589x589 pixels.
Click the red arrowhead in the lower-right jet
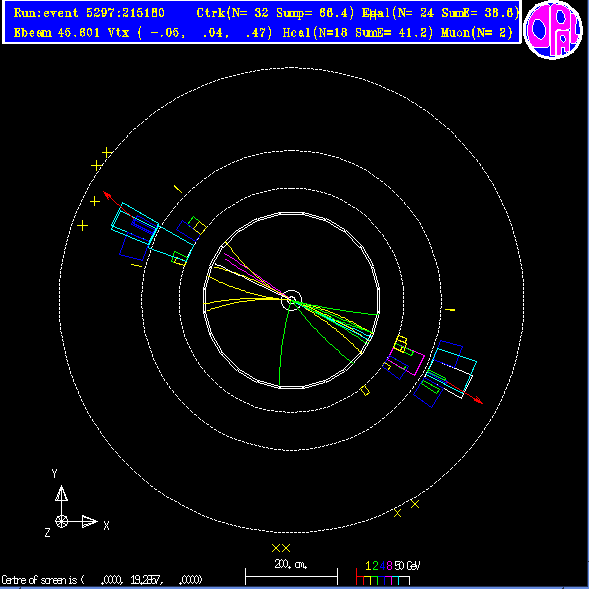478,400
